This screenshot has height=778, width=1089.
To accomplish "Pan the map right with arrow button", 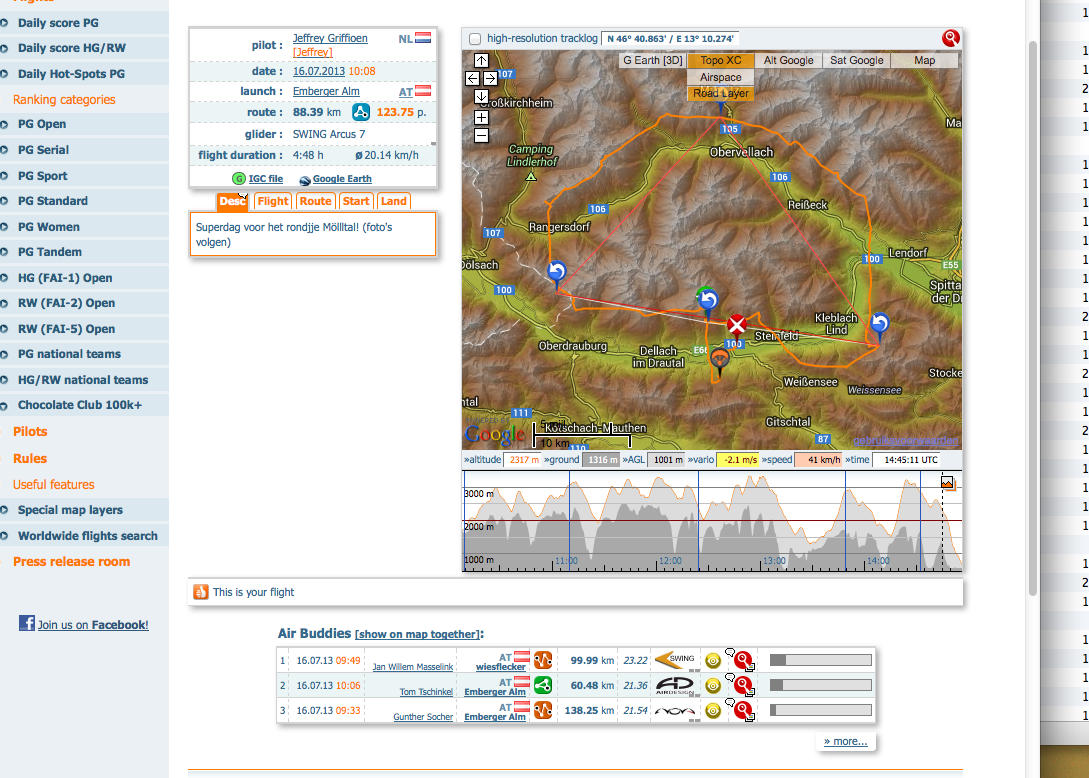I will point(491,78).
